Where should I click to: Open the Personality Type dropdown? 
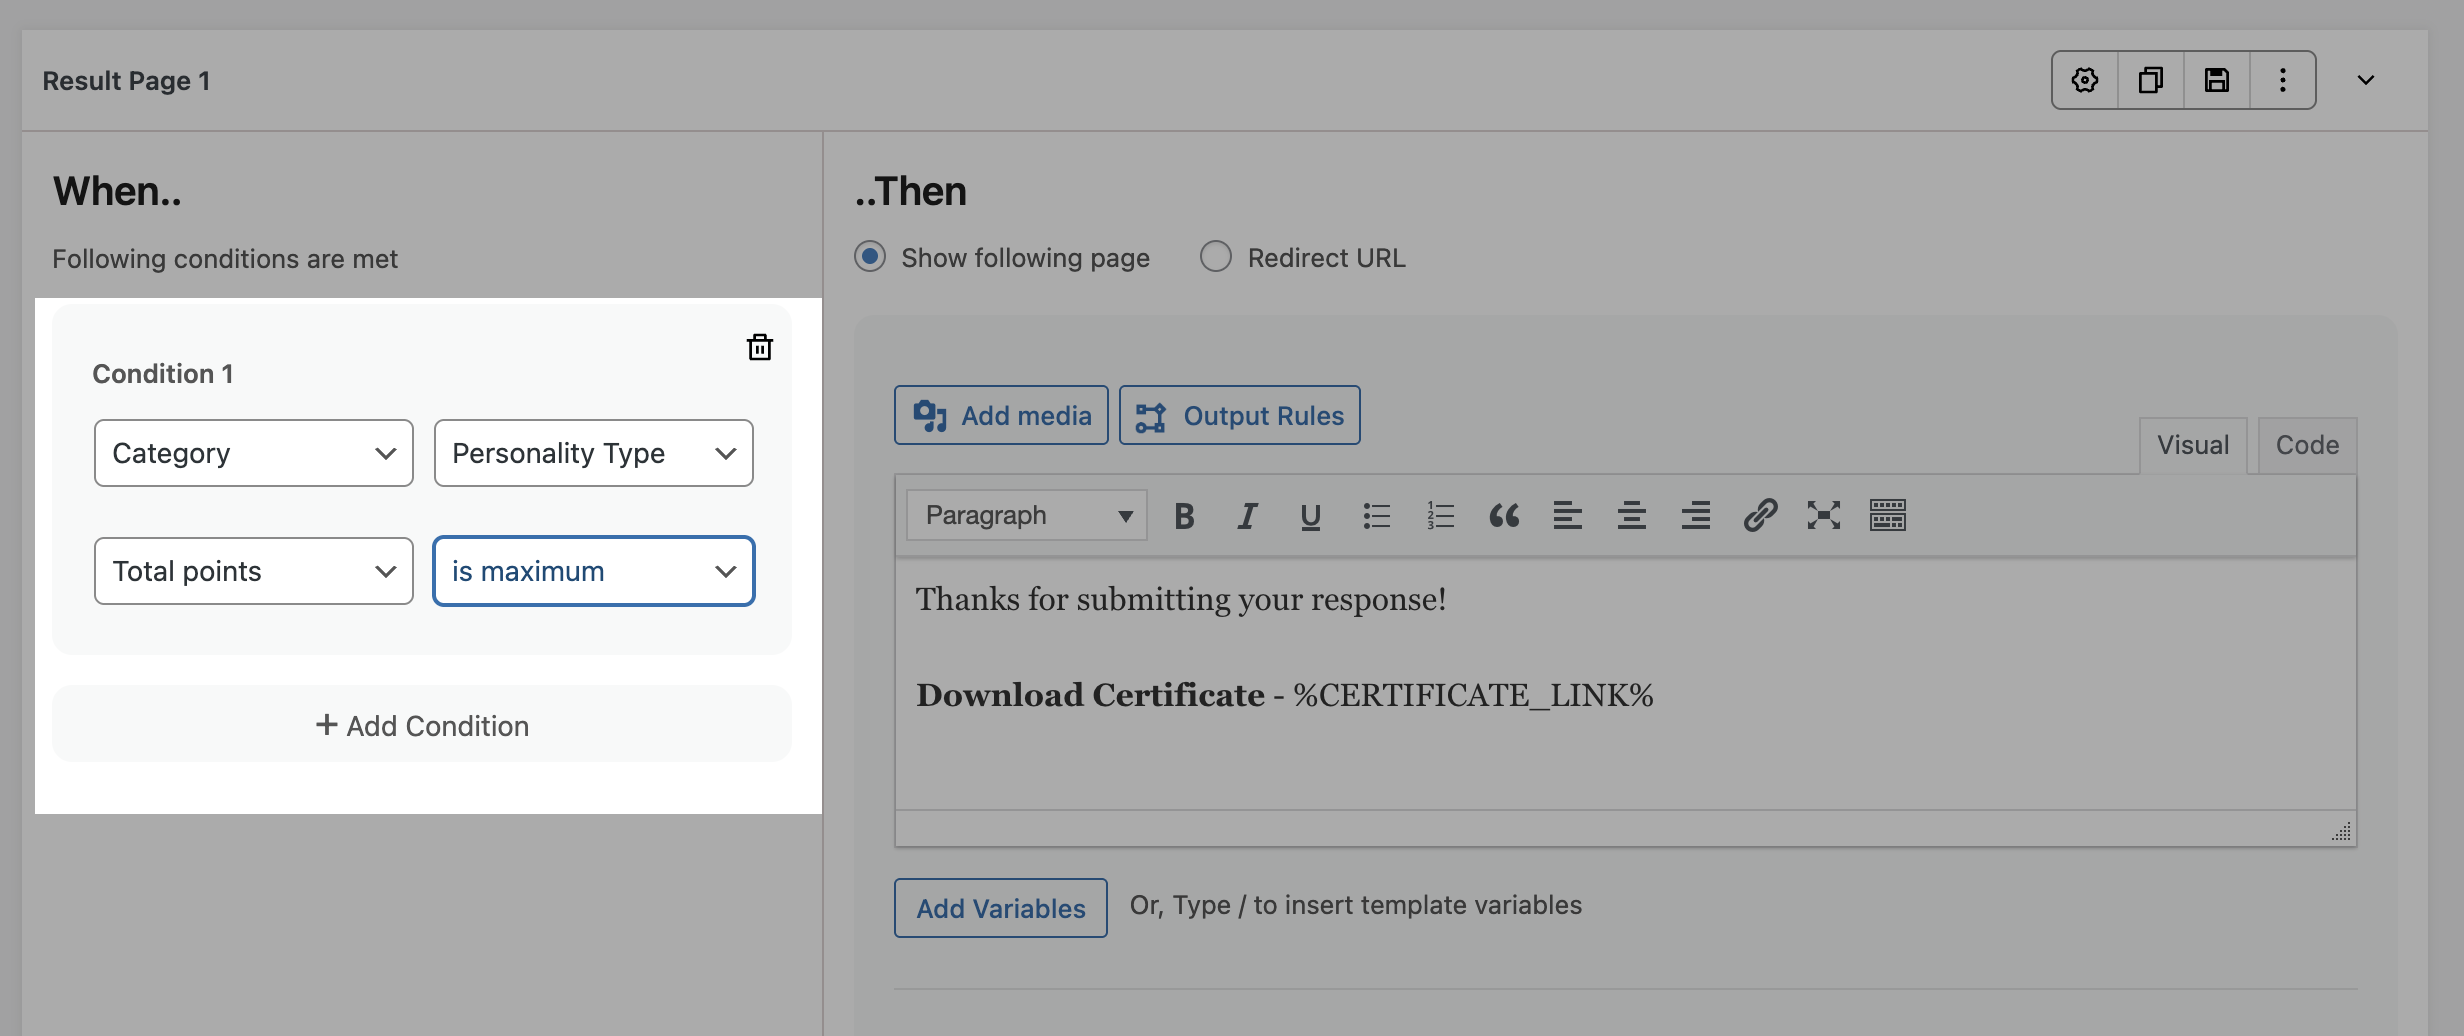593,453
